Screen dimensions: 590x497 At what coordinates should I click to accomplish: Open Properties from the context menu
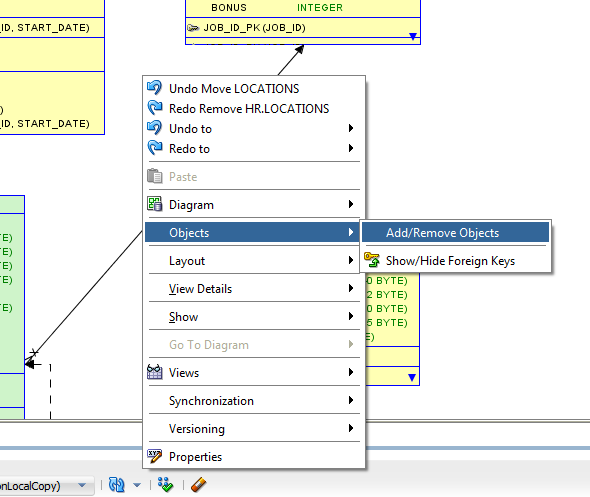click(x=254, y=456)
